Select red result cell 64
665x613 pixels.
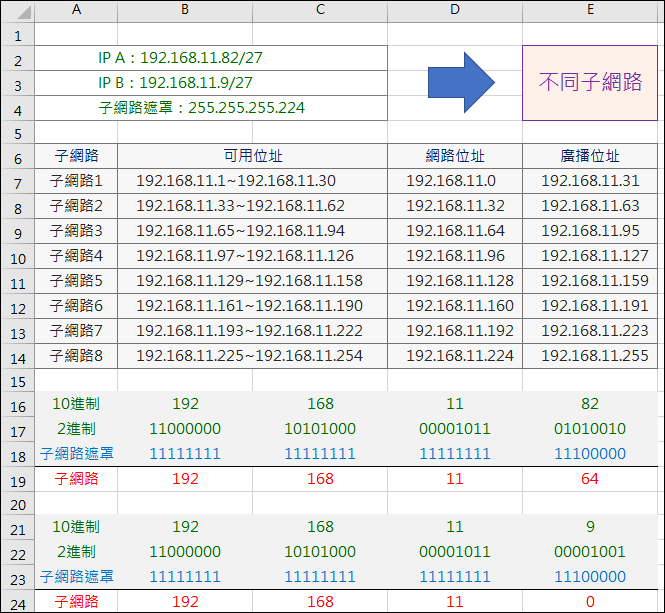point(590,479)
